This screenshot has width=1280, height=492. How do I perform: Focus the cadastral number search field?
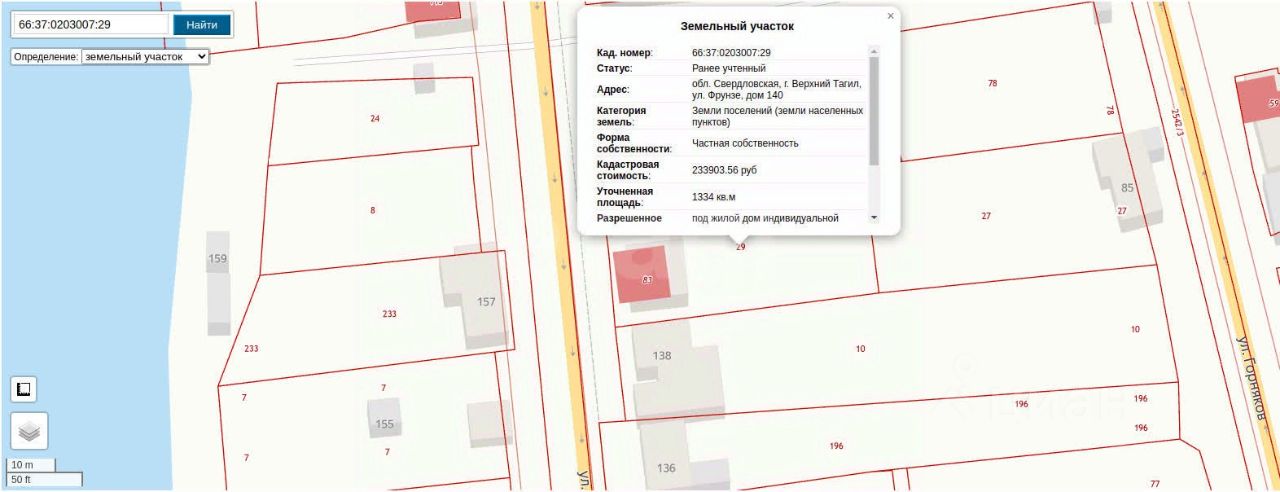(93, 24)
